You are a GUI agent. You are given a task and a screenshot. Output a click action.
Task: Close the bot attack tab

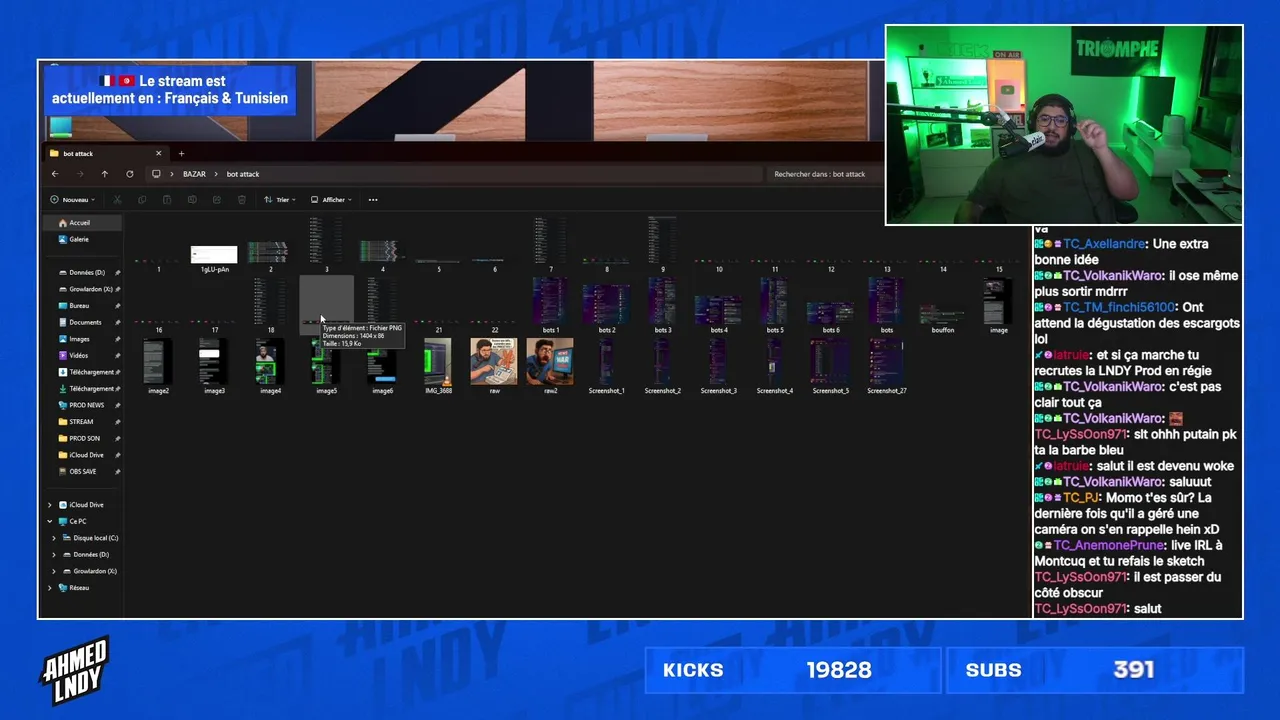158,153
